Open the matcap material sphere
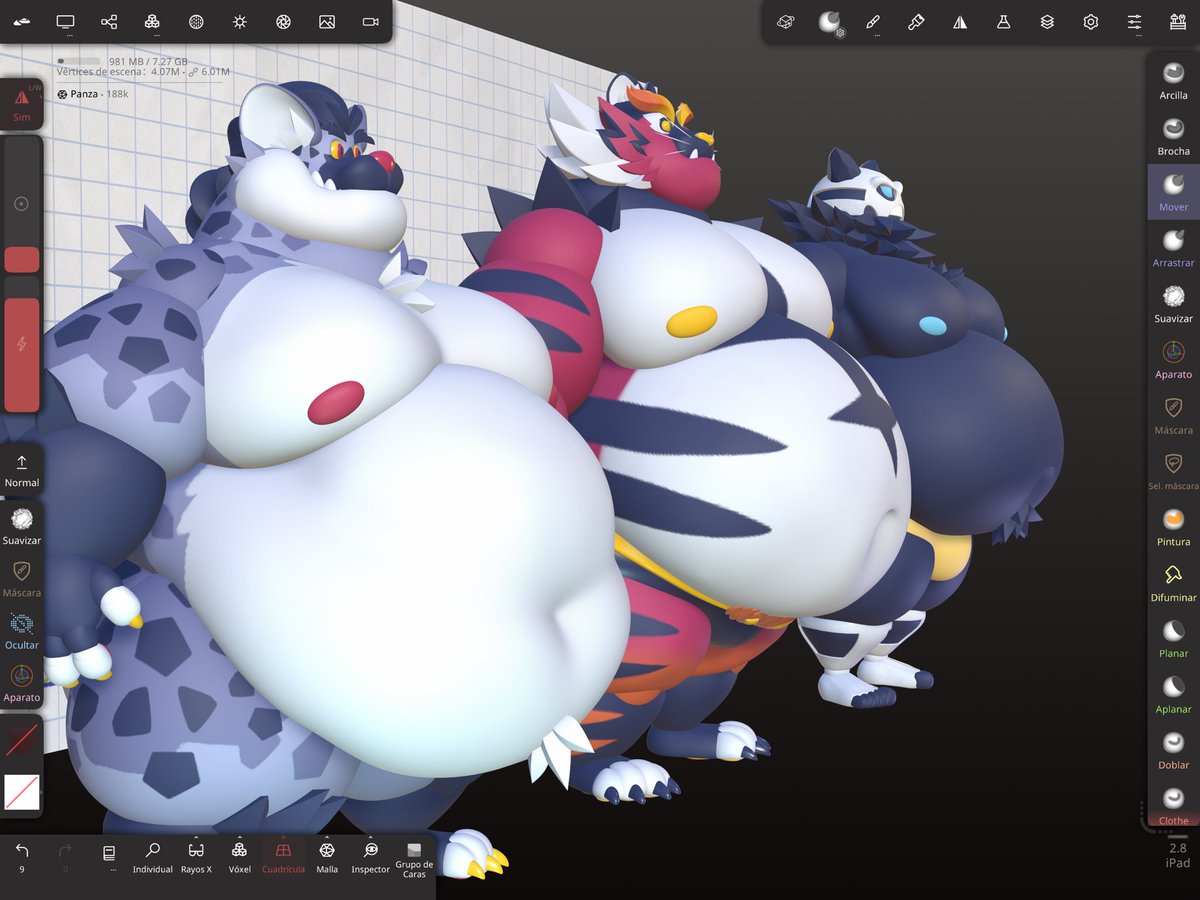Viewport: 1200px width, 900px height. pyautogui.click(x=830, y=21)
